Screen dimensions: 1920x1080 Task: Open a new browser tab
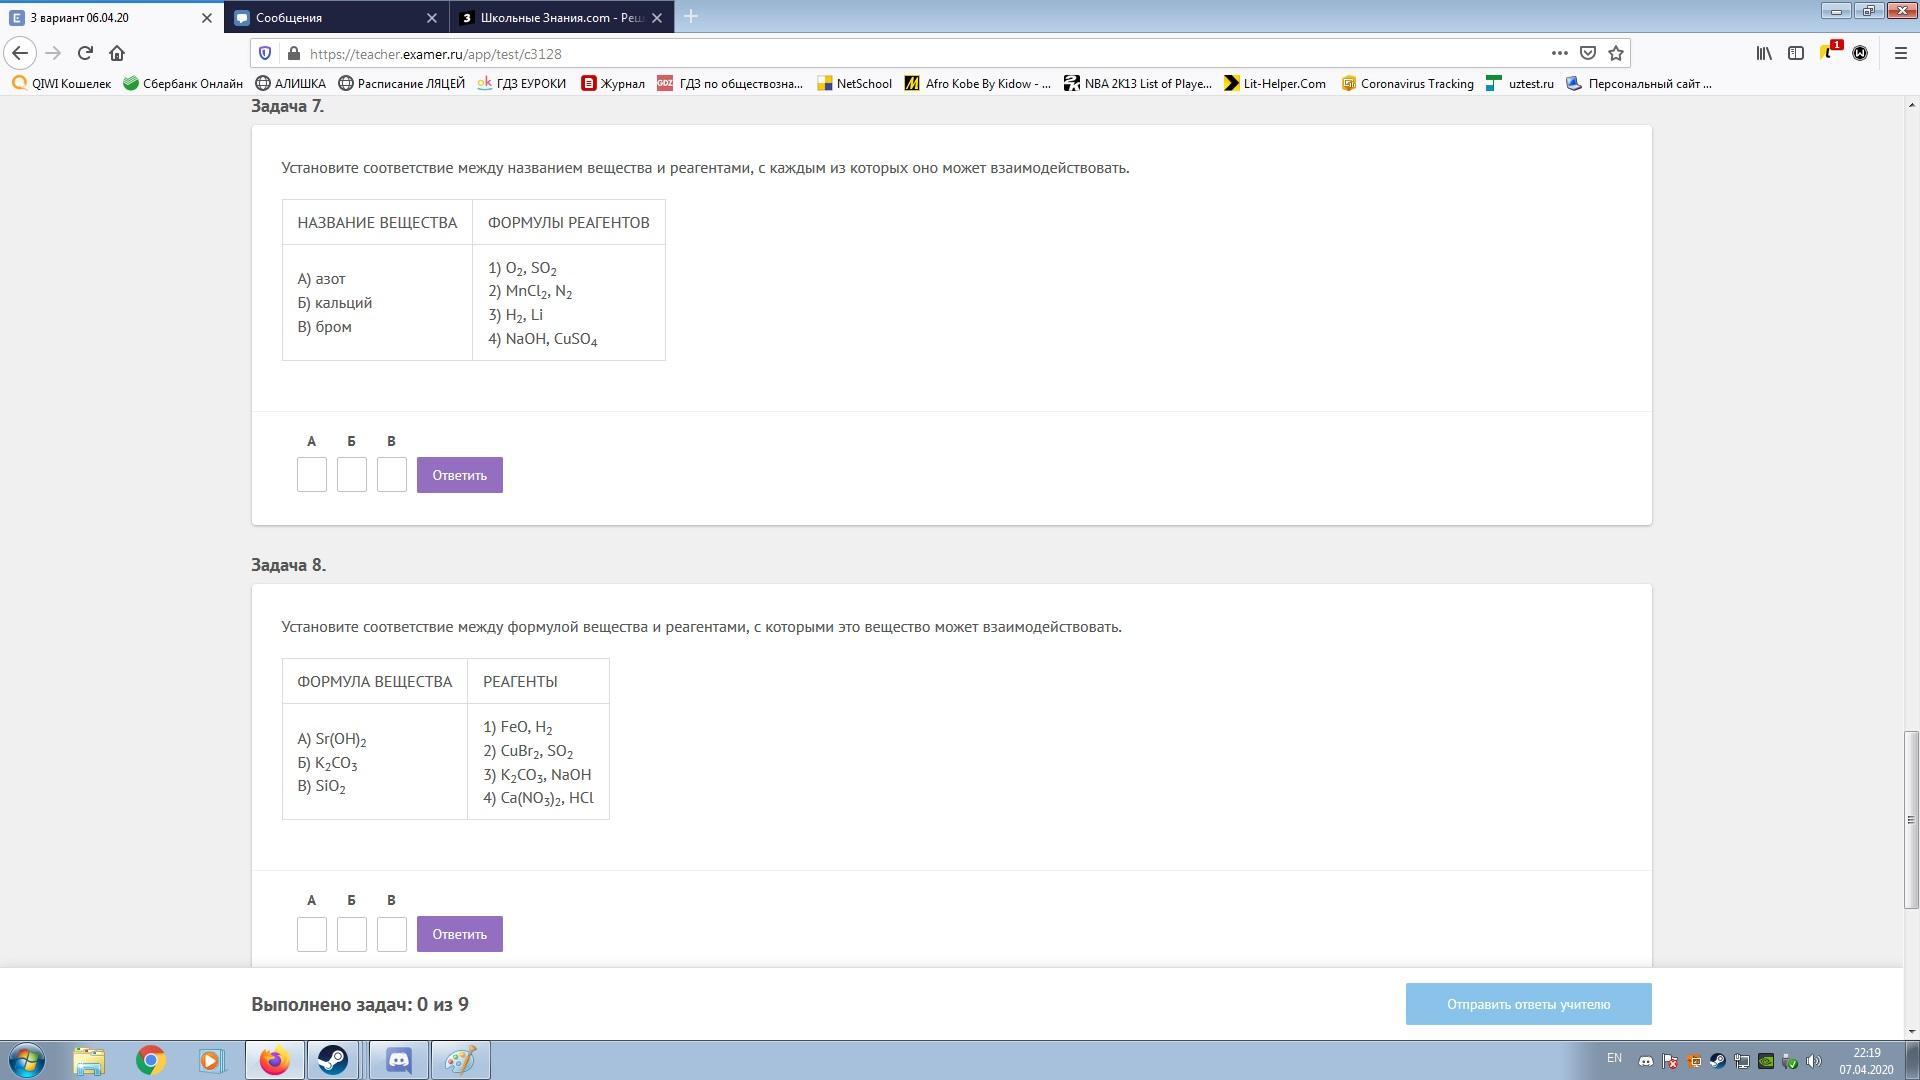(691, 16)
